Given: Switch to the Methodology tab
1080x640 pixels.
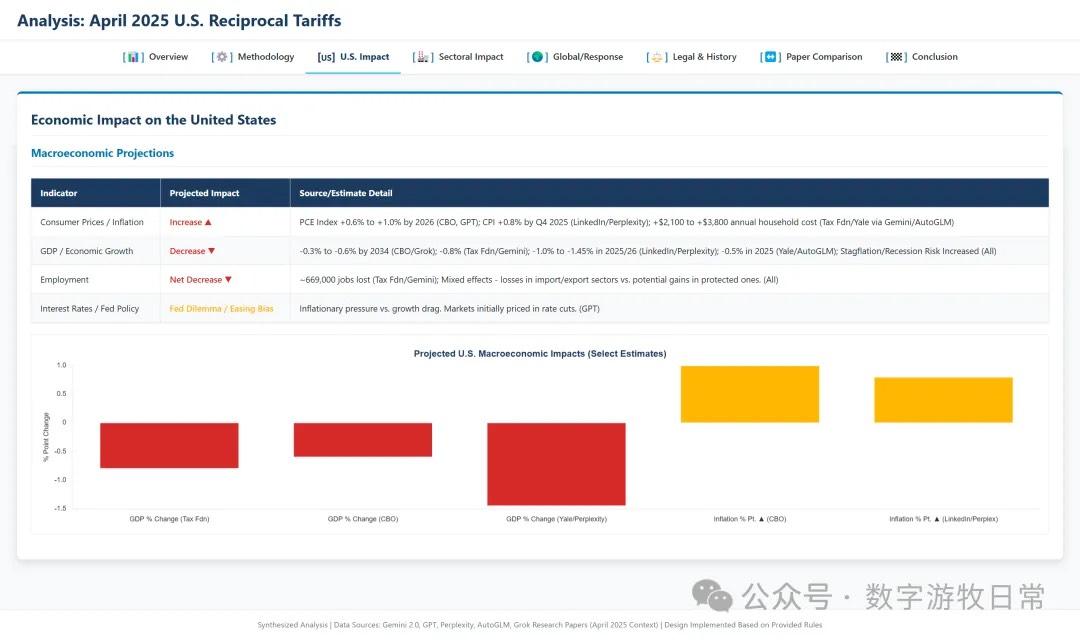Looking at the screenshot, I should pos(265,57).
